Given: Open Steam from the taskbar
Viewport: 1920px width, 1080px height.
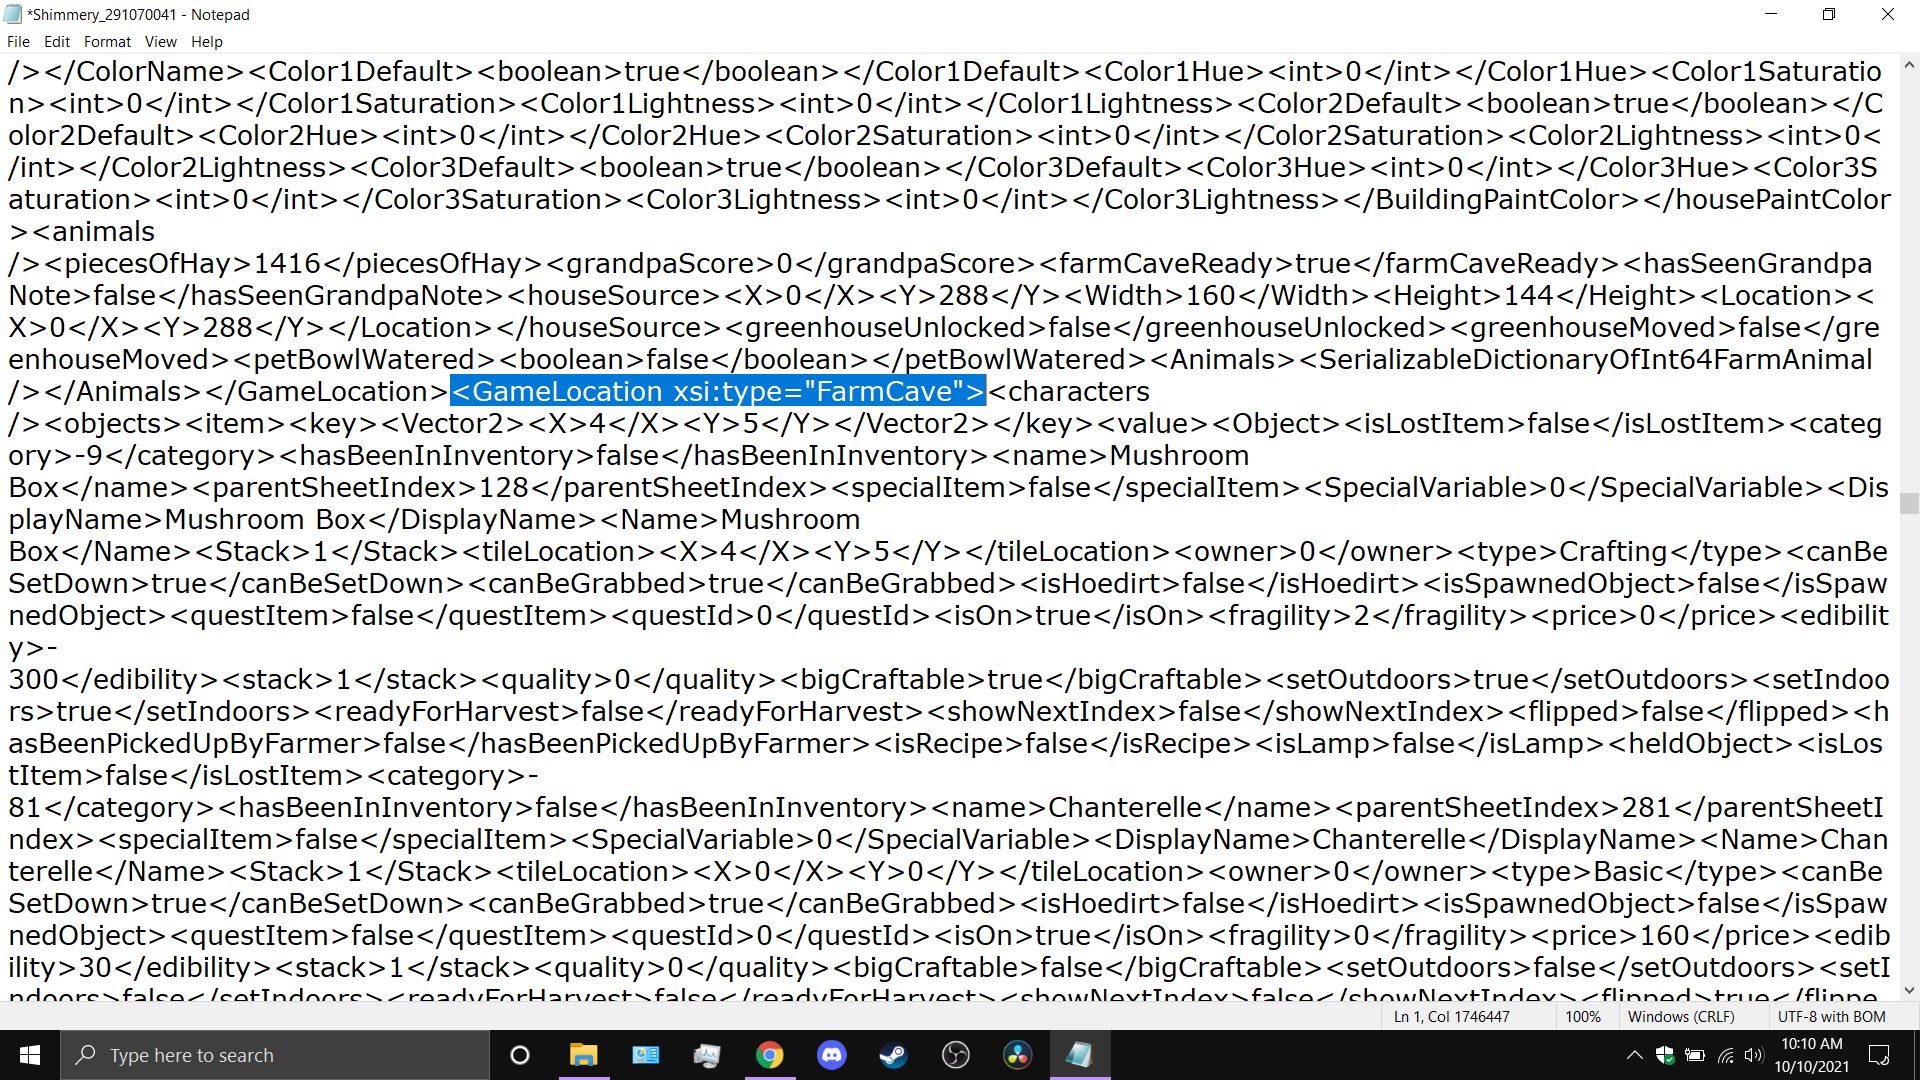Looking at the screenshot, I should pos(893,1055).
